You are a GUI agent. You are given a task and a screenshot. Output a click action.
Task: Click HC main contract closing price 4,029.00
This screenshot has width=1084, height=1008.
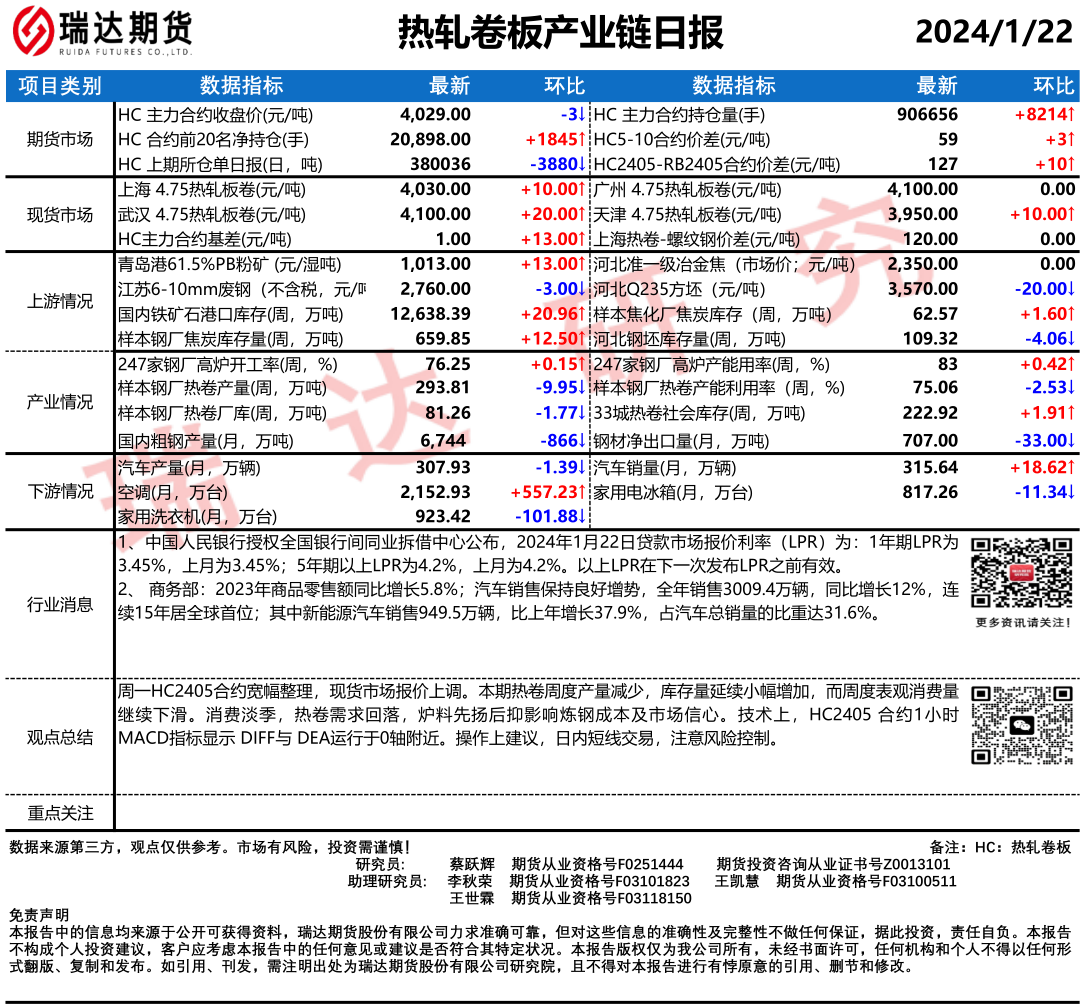pos(434,115)
